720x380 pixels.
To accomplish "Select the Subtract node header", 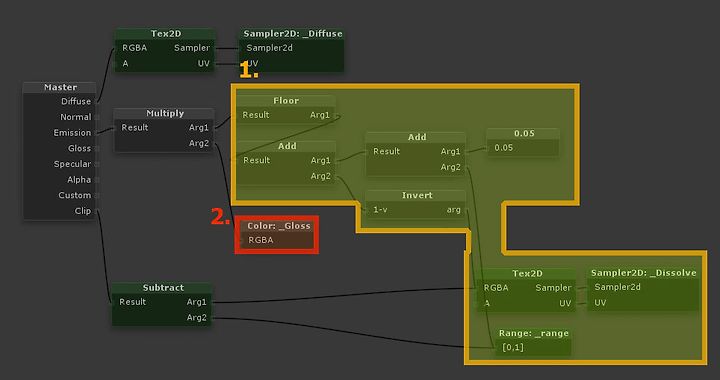I will click(x=163, y=288).
